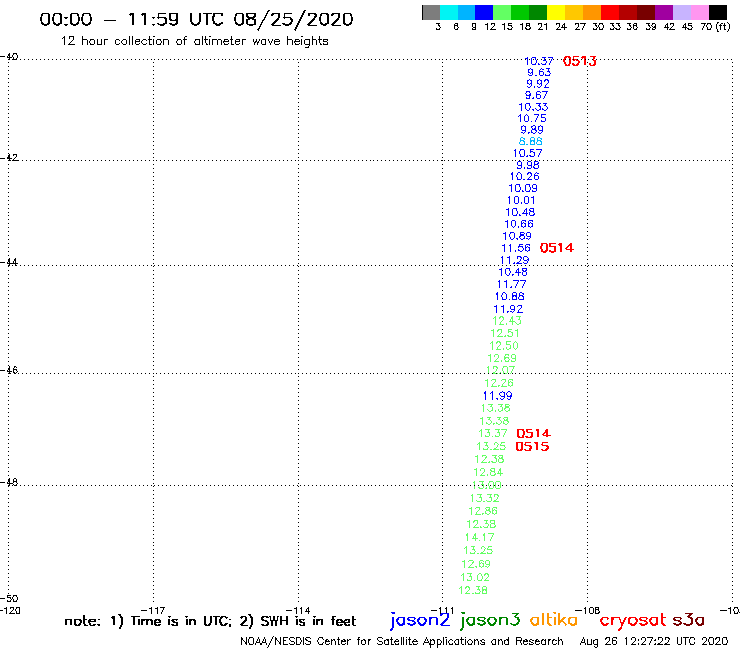Select the 10.01 wave height reading

[x=521, y=200]
